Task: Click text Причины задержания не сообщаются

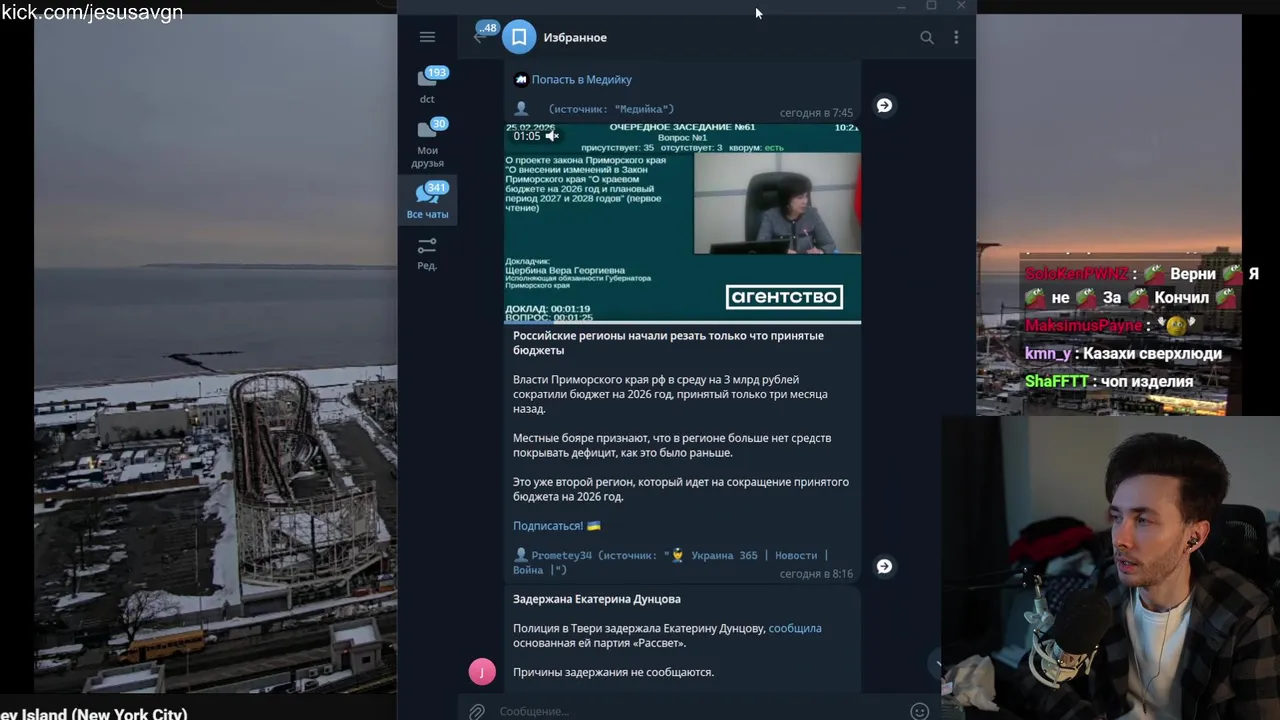Action: coord(613,672)
